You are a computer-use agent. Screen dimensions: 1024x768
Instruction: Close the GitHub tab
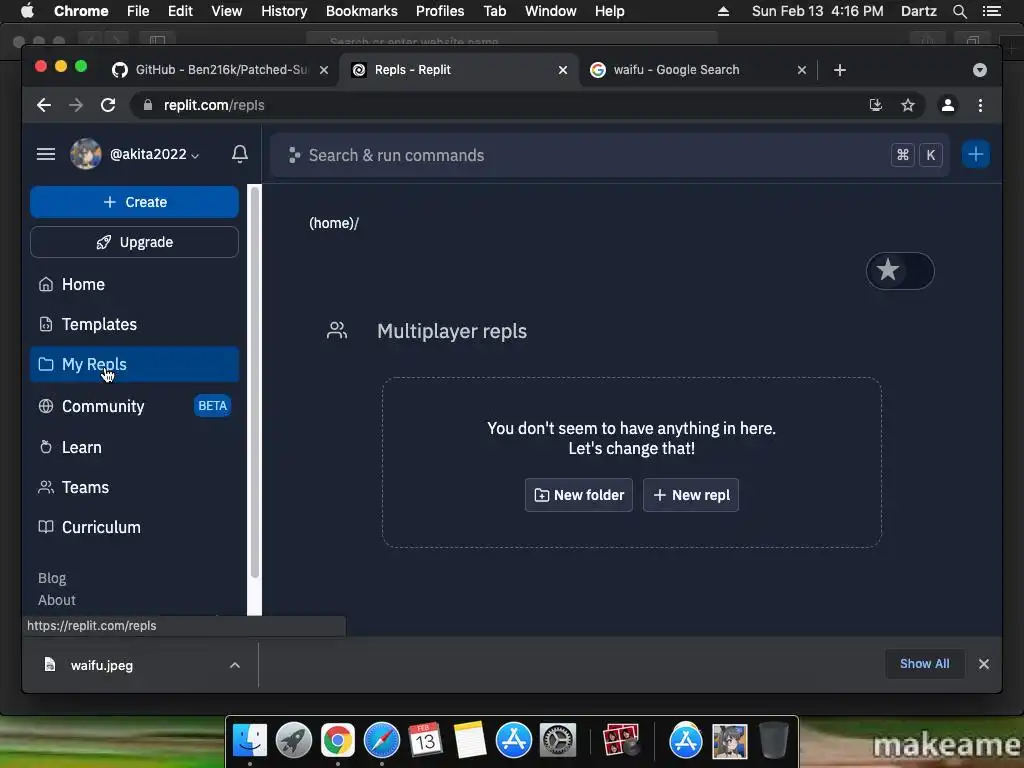(324, 70)
